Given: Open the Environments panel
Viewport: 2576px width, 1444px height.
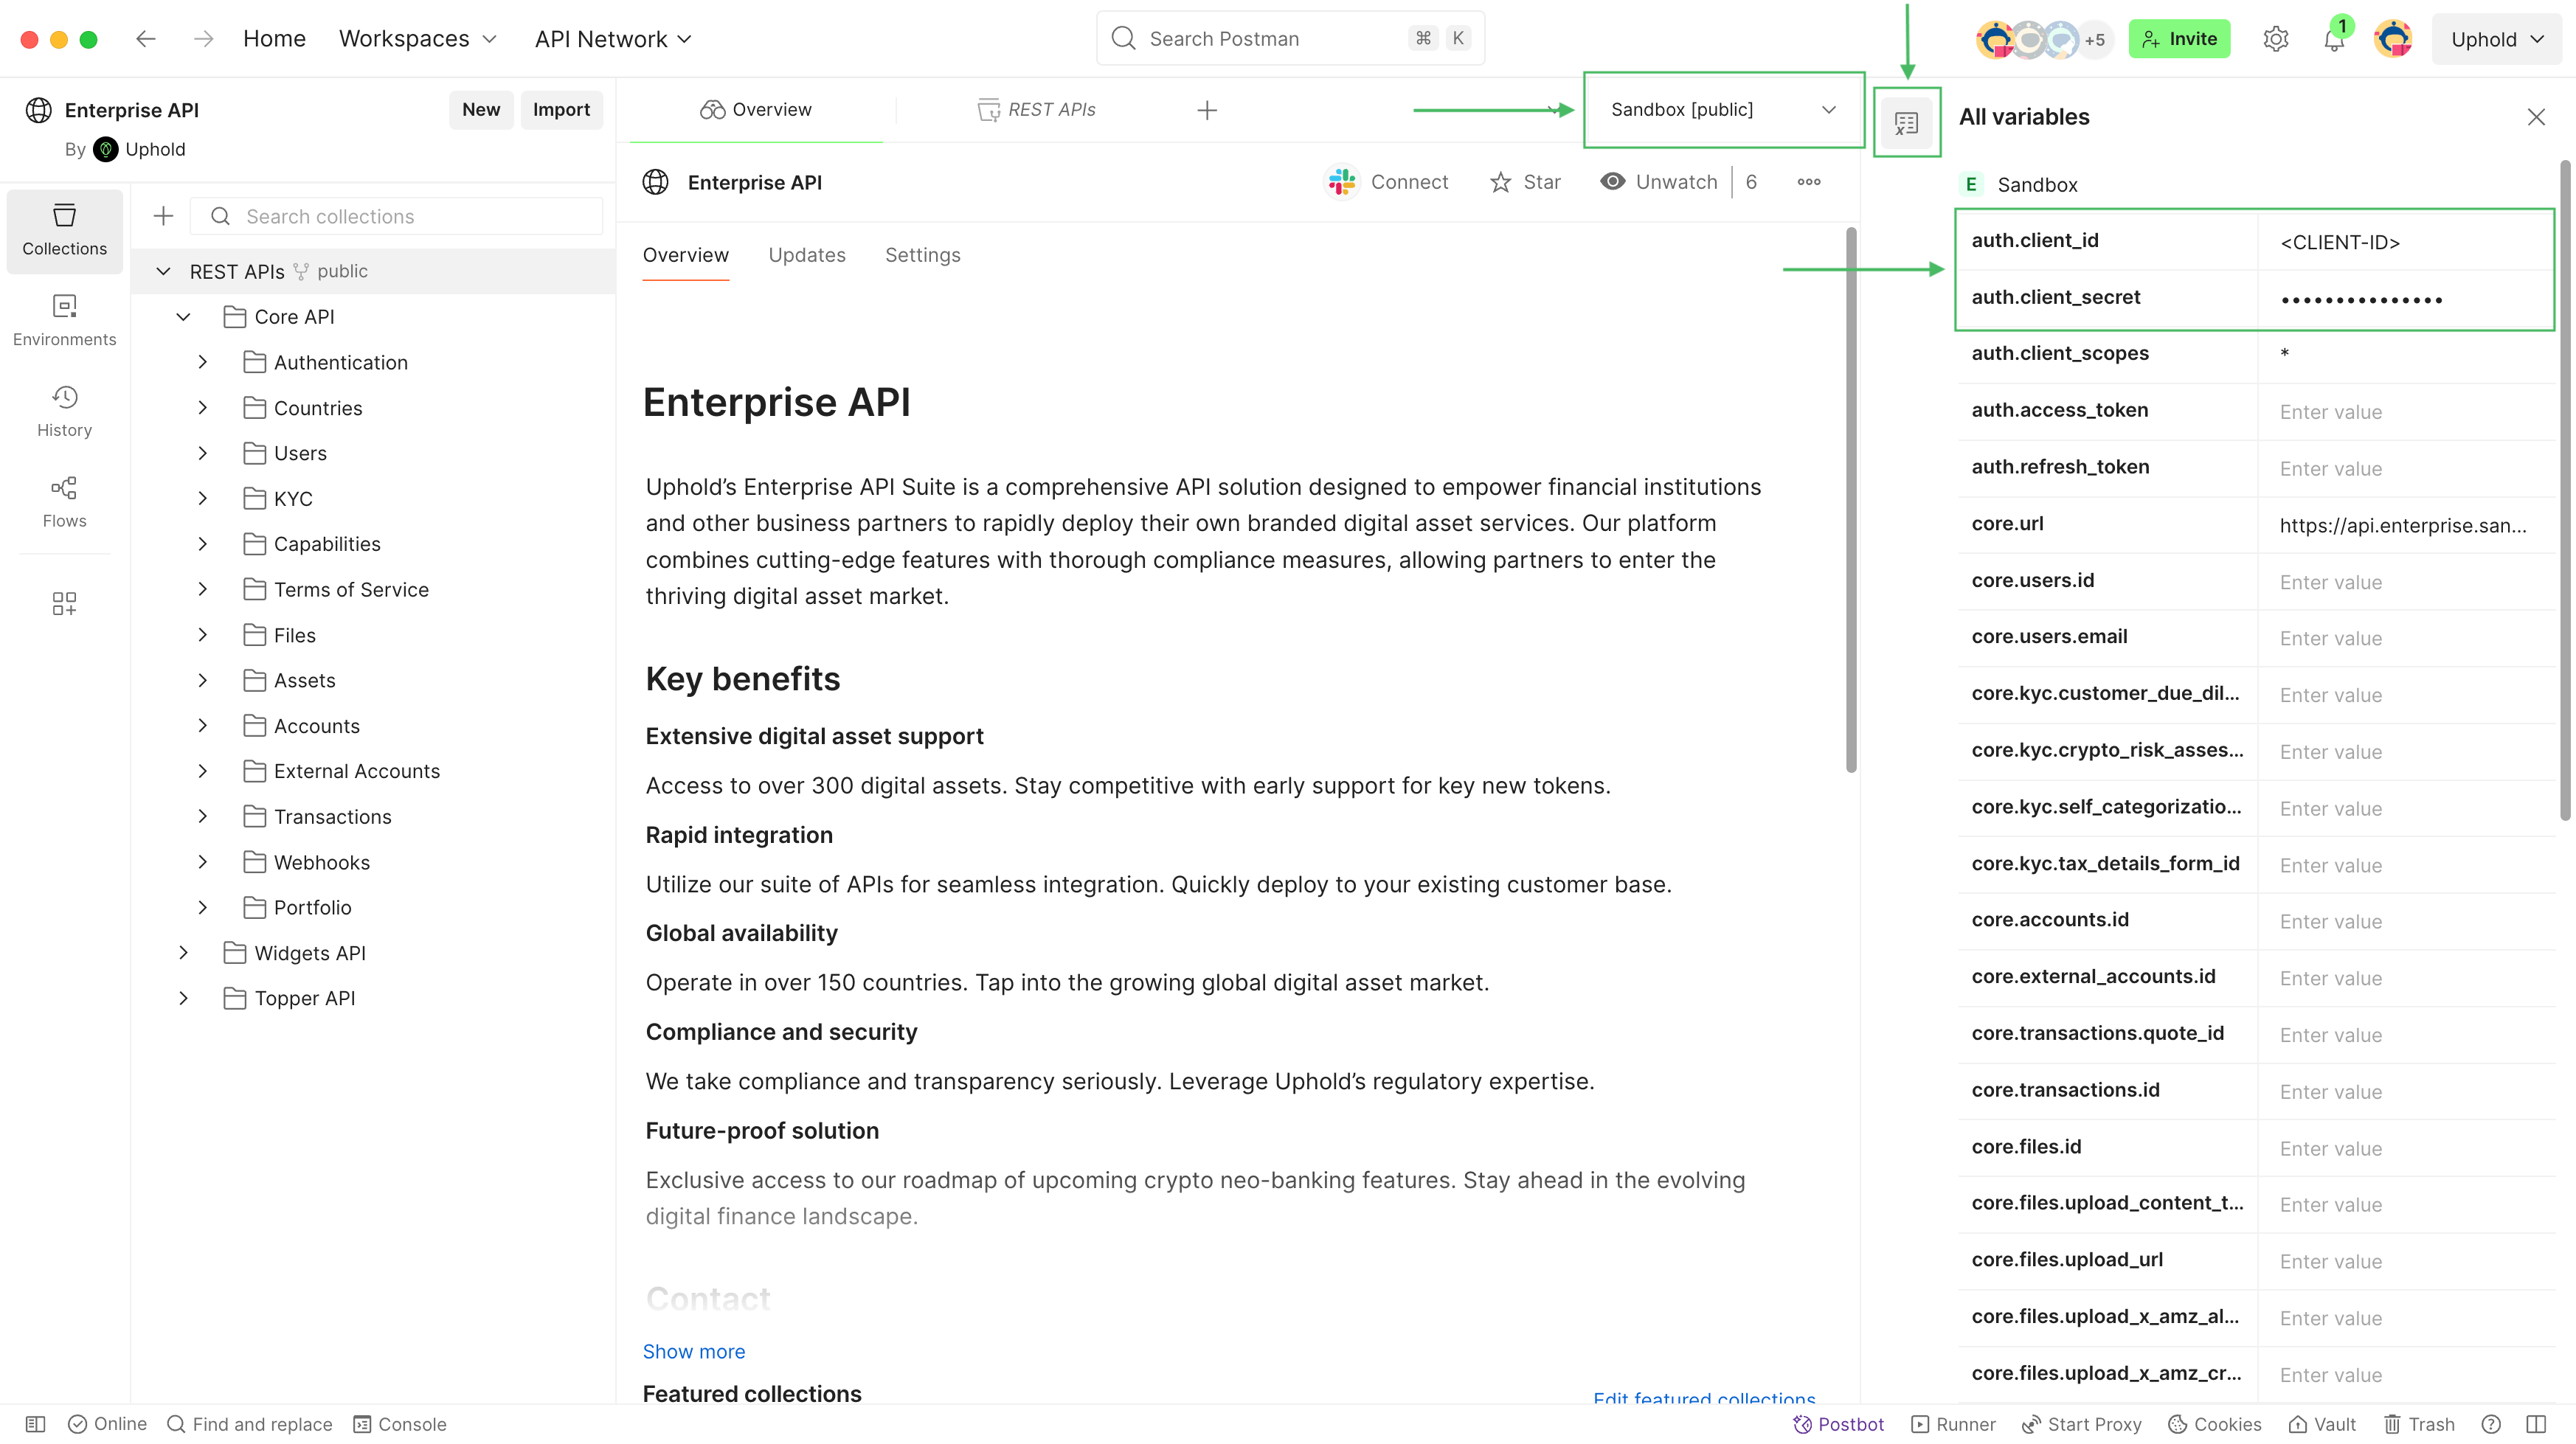Looking at the screenshot, I should point(64,320).
